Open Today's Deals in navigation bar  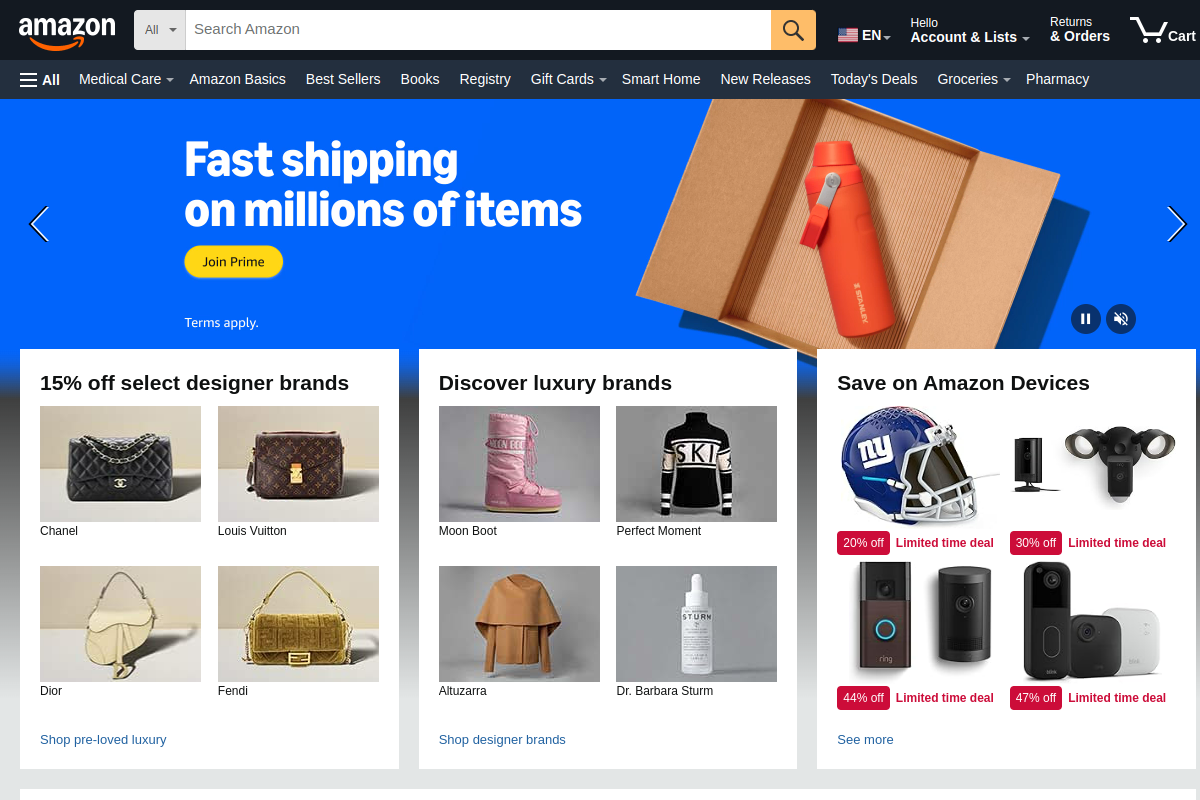click(874, 79)
